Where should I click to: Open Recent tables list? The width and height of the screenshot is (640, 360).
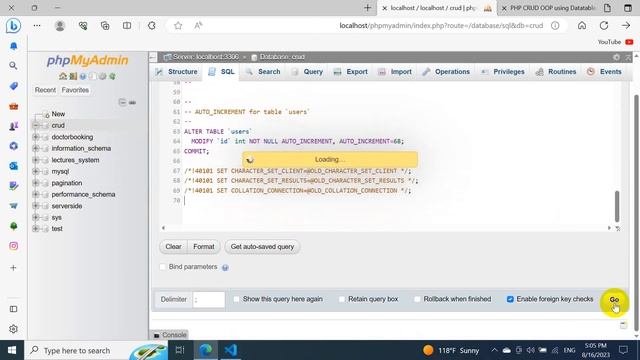(x=45, y=90)
